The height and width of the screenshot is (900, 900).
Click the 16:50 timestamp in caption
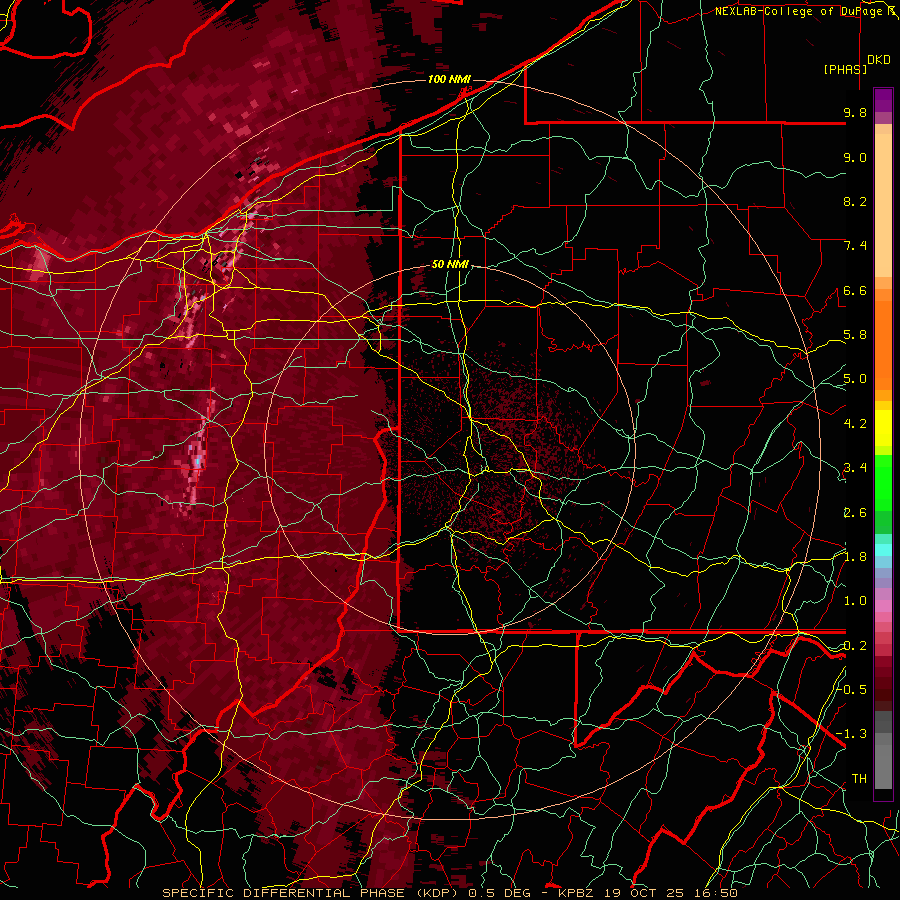[714, 893]
